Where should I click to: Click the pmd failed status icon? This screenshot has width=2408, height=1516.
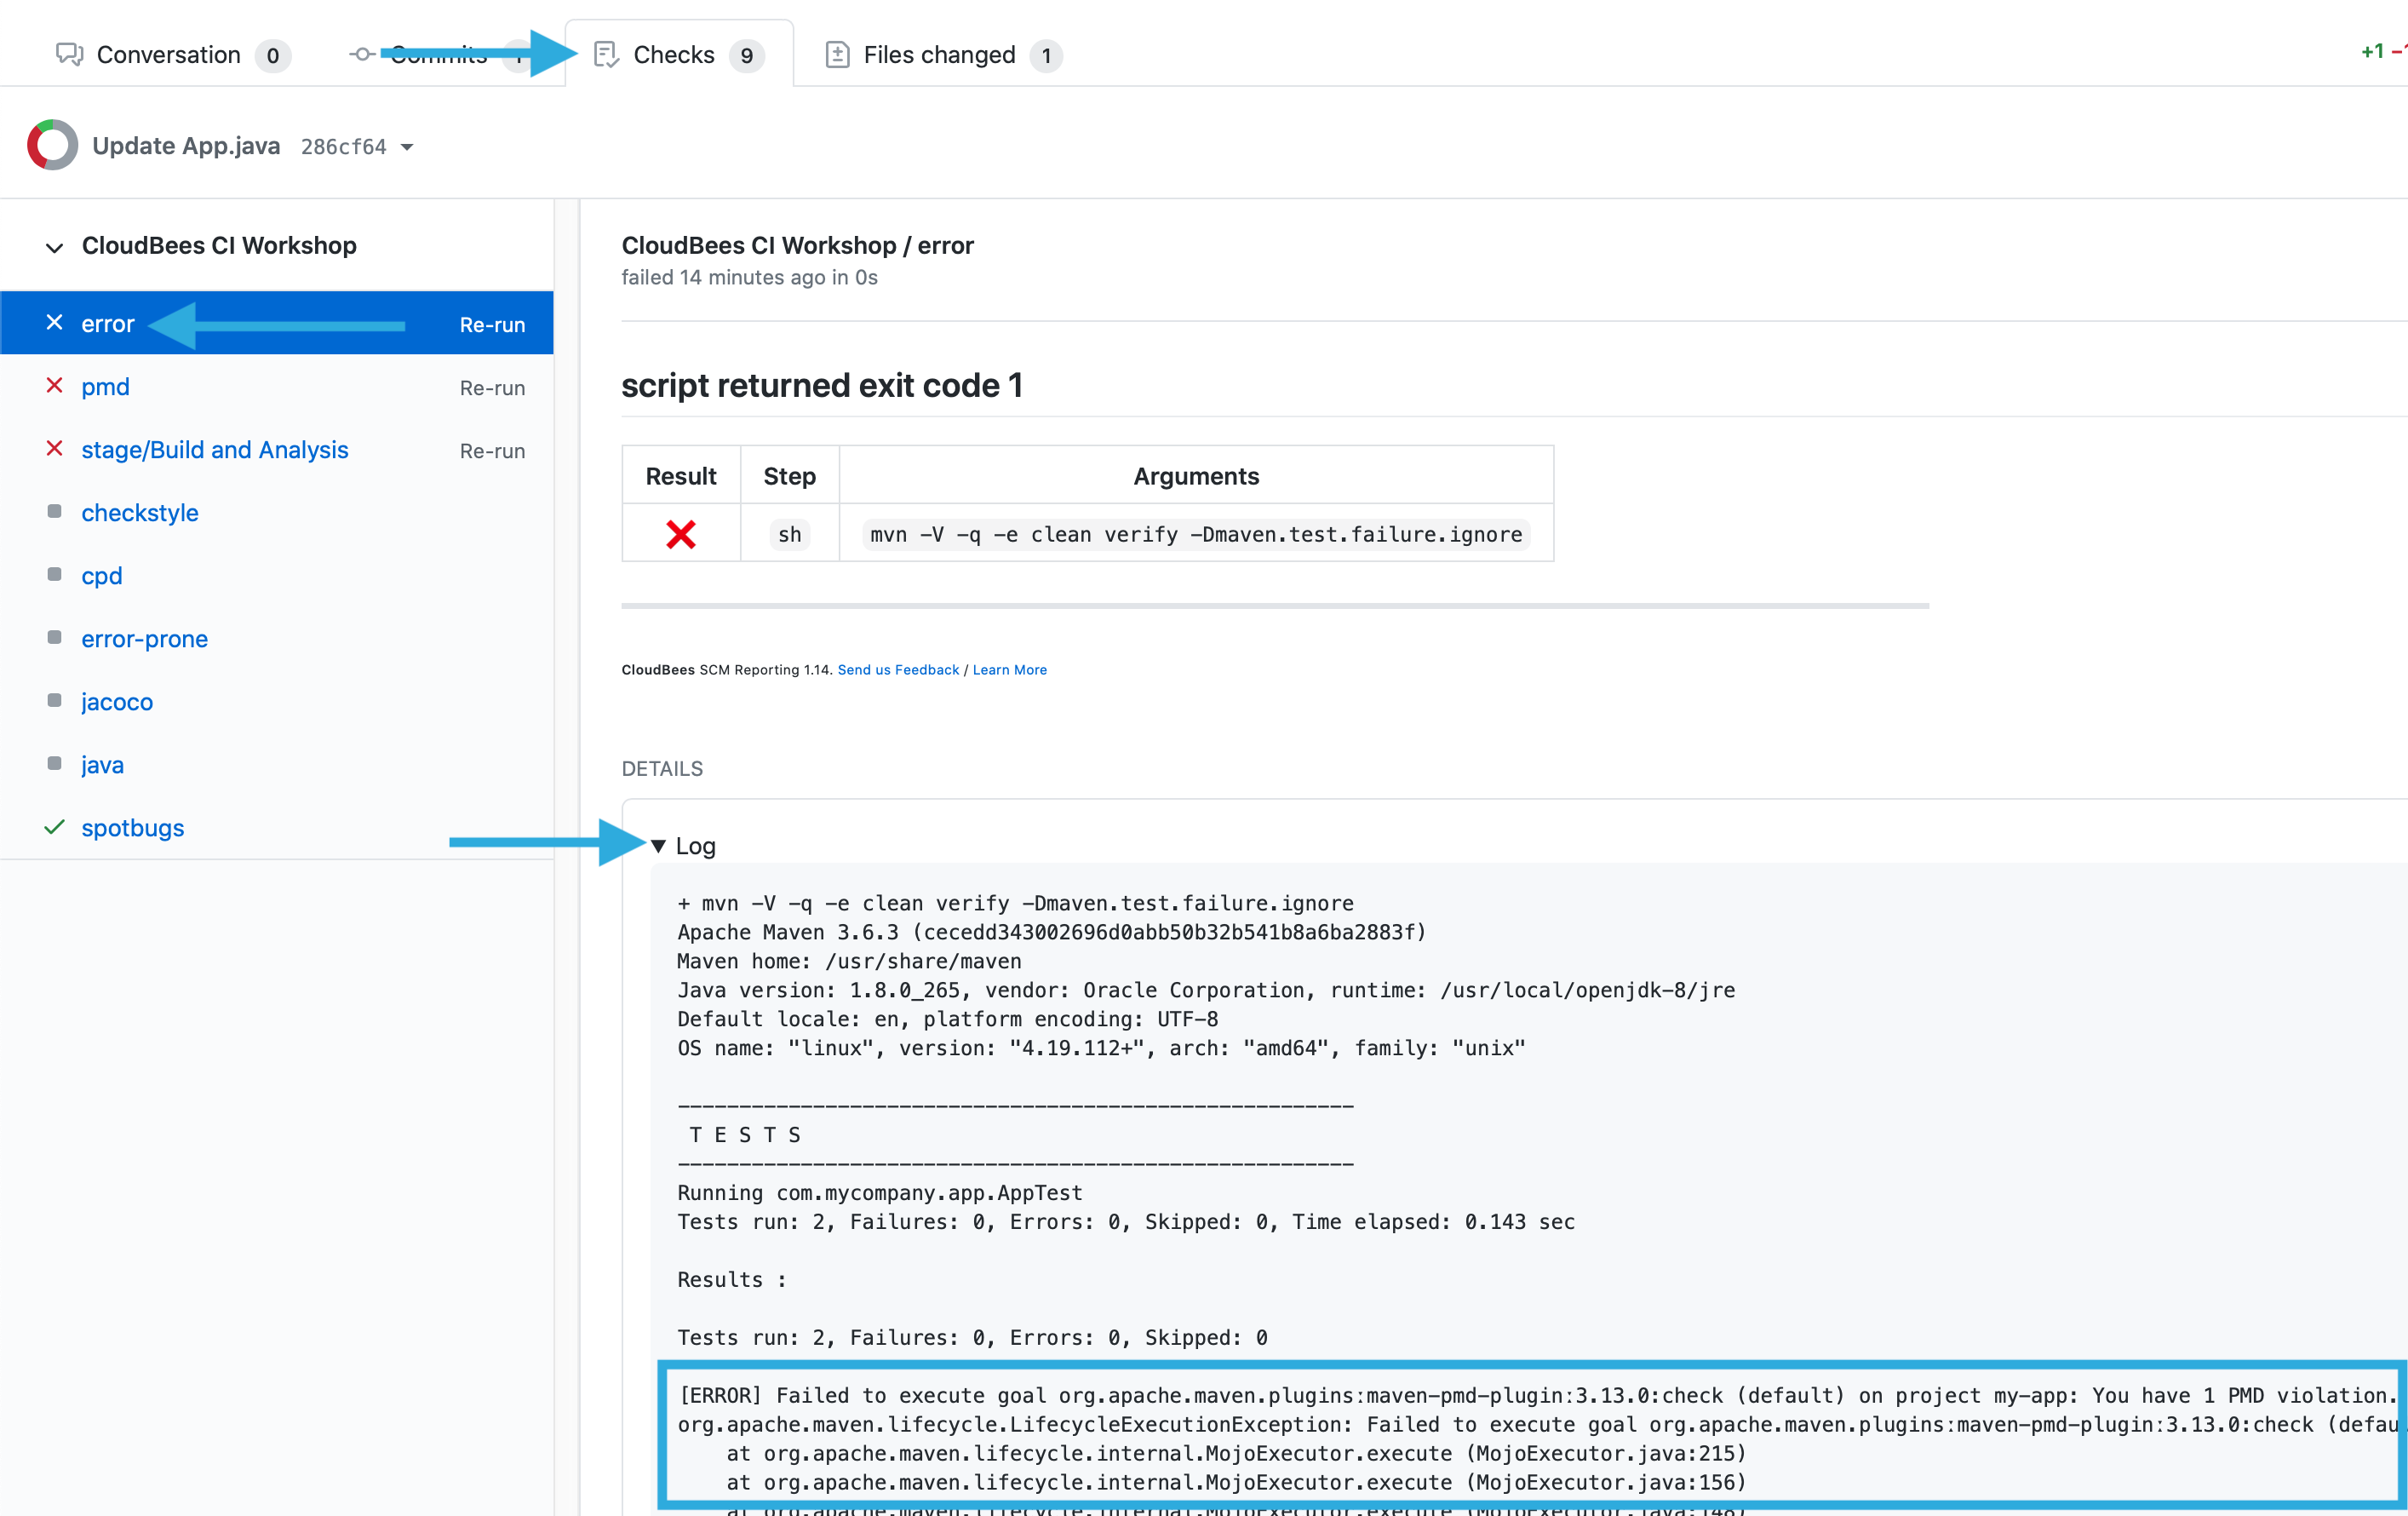[x=54, y=386]
